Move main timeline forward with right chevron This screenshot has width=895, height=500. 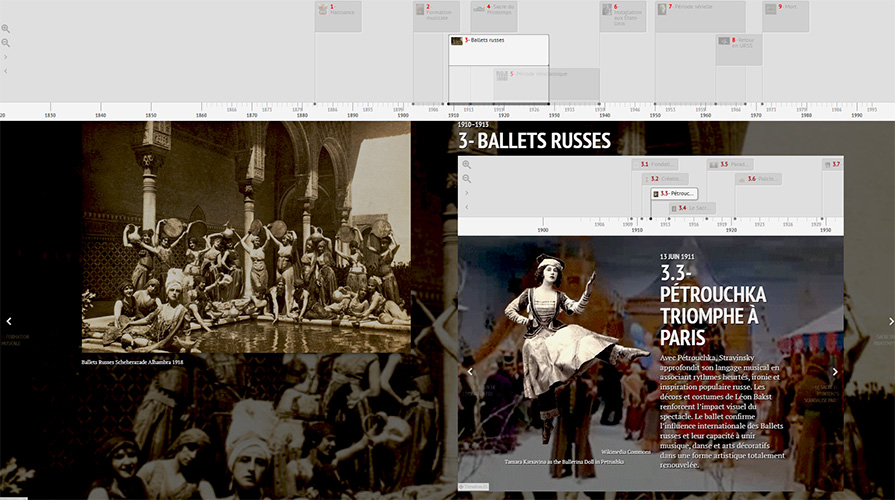tap(6, 57)
